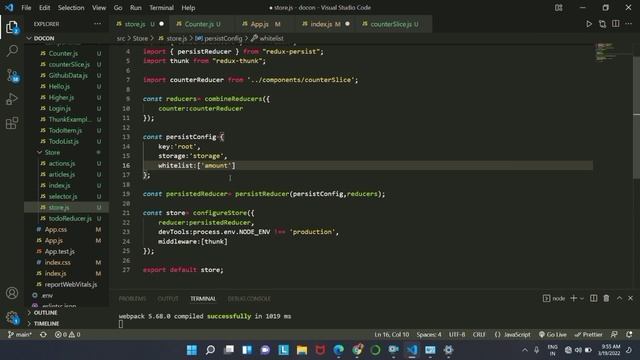Open the Explorer view in activity bar

click(x=12, y=27)
